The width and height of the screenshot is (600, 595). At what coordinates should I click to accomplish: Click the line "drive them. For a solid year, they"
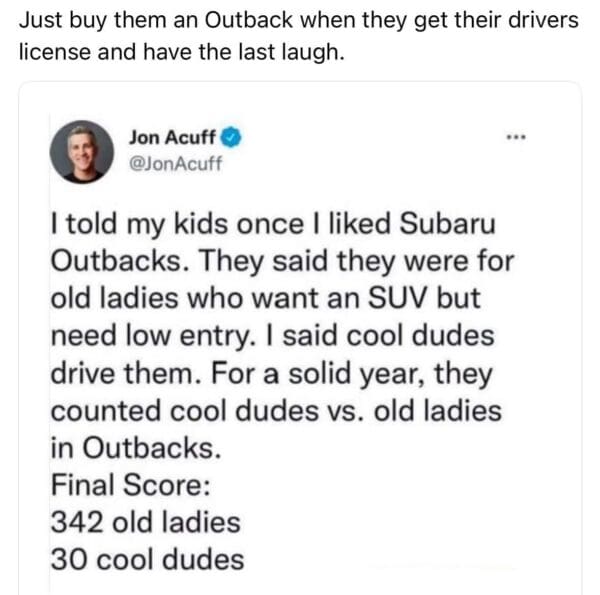pyautogui.click(x=271, y=374)
